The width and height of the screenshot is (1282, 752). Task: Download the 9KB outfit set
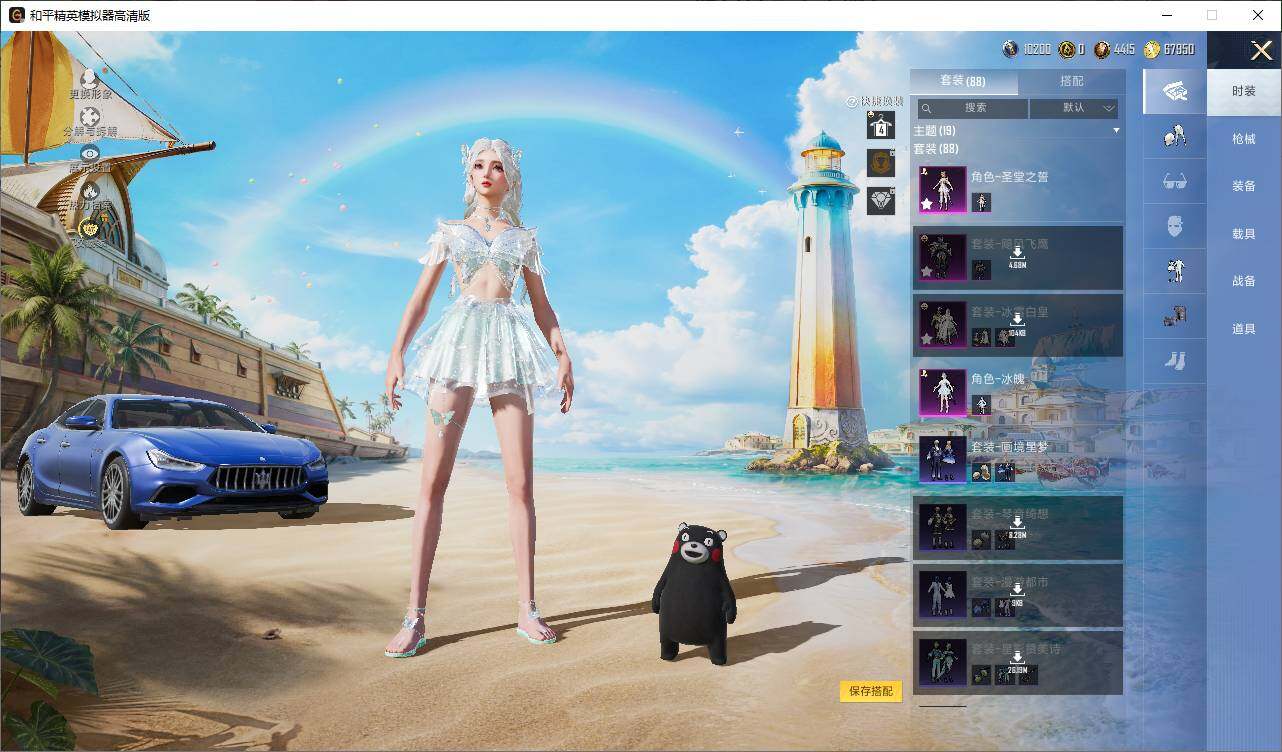click(x=1017, y=595)
